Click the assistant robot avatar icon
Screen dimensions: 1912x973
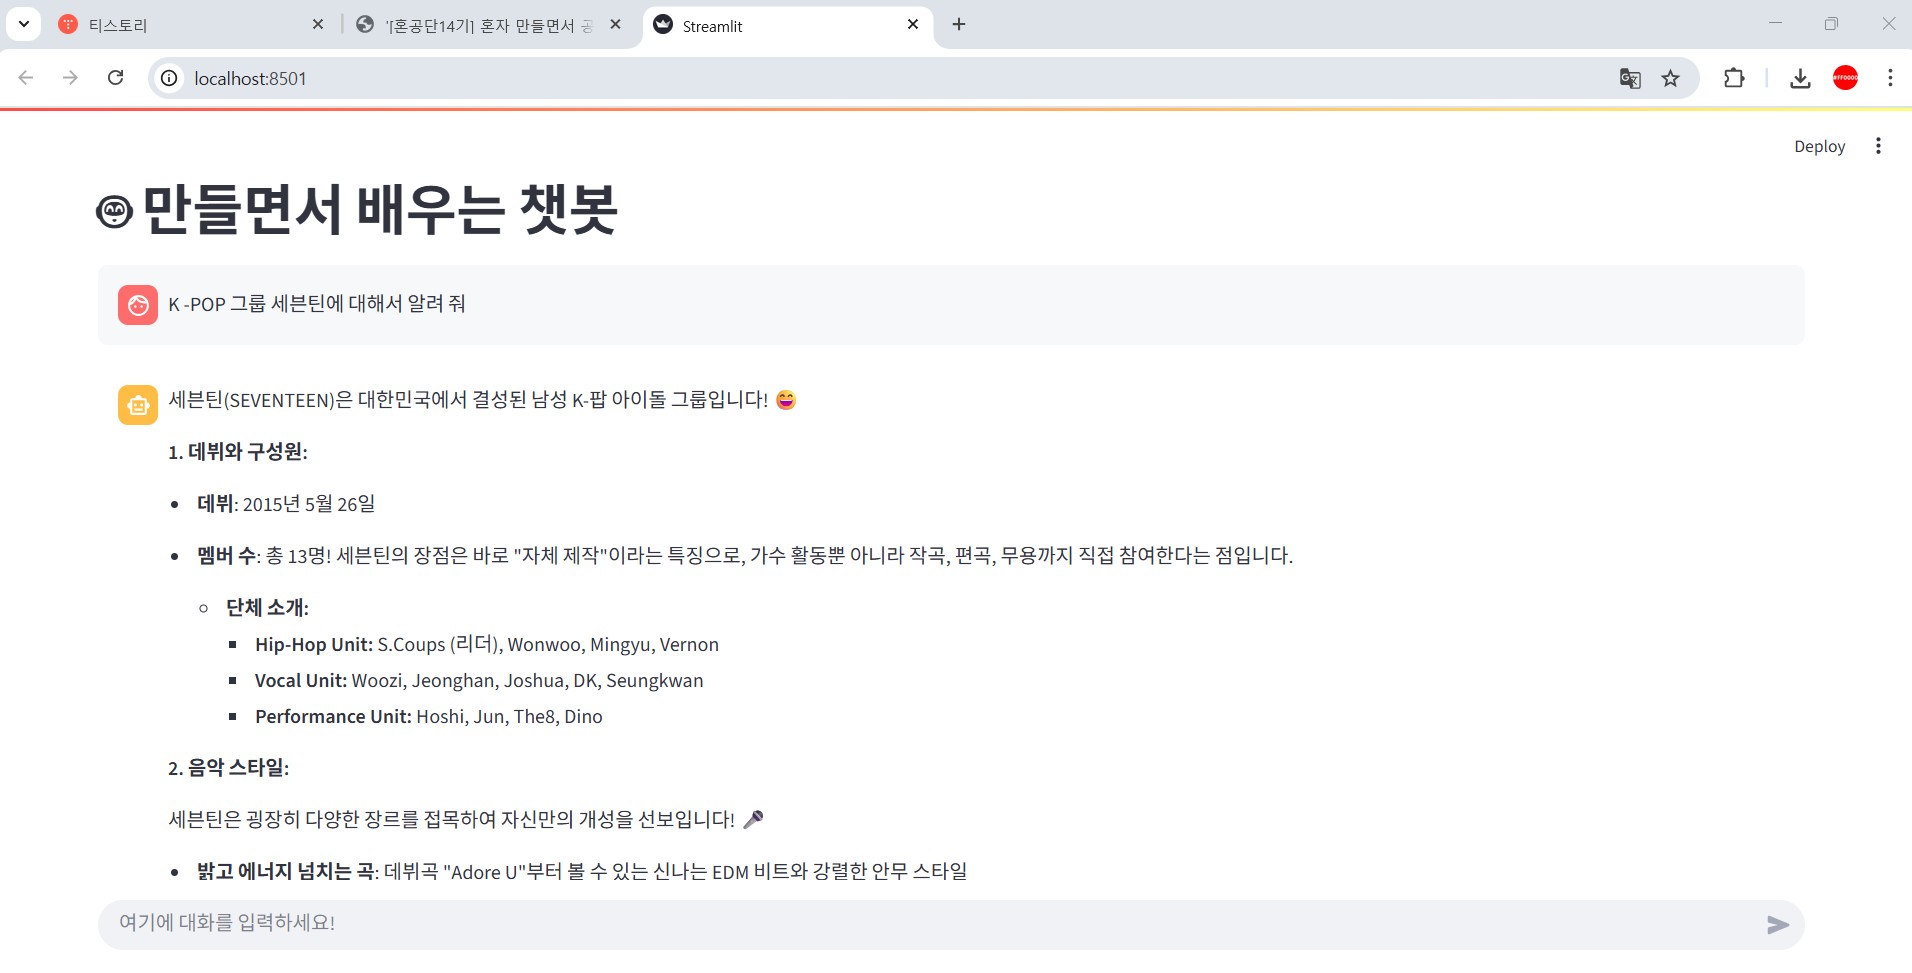138,405
